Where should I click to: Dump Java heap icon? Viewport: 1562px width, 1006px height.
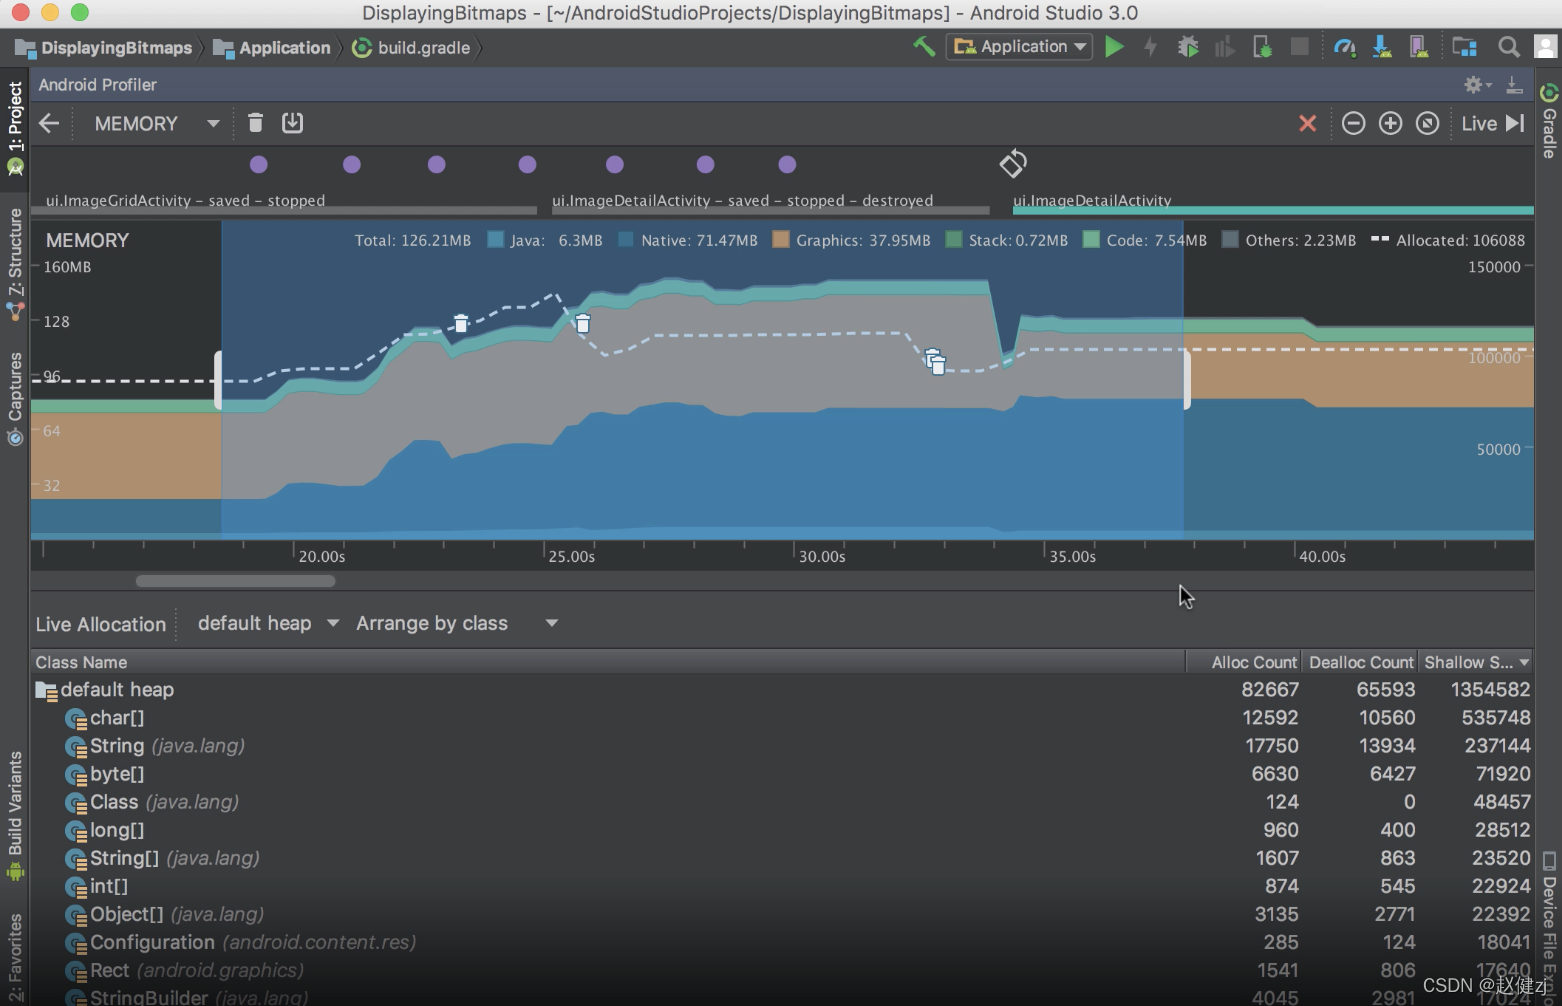(x=292, y=122)
